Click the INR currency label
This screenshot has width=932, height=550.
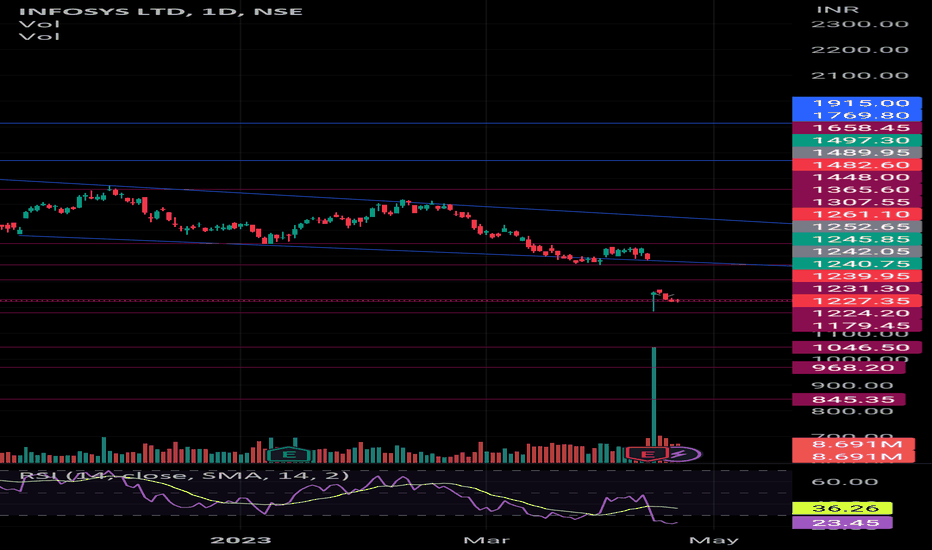pos(837,10)
